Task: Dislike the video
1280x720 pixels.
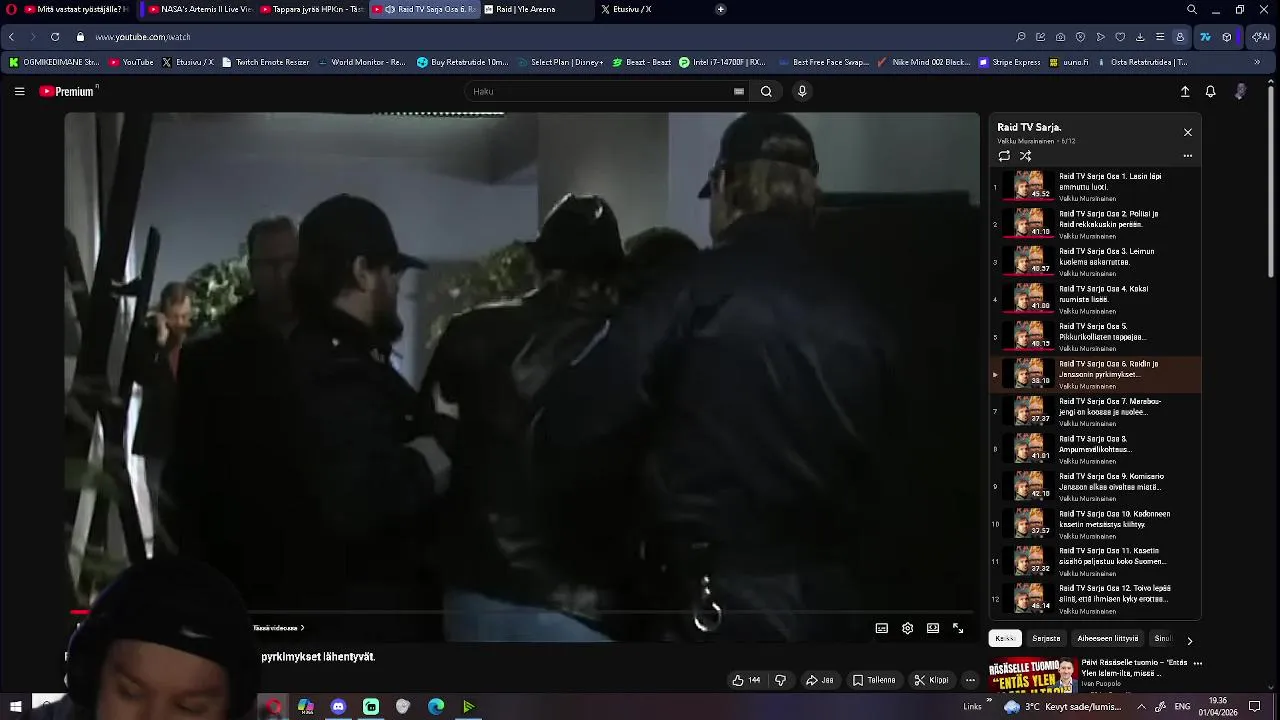Action: pyautogui.click(x=780, y=680)
